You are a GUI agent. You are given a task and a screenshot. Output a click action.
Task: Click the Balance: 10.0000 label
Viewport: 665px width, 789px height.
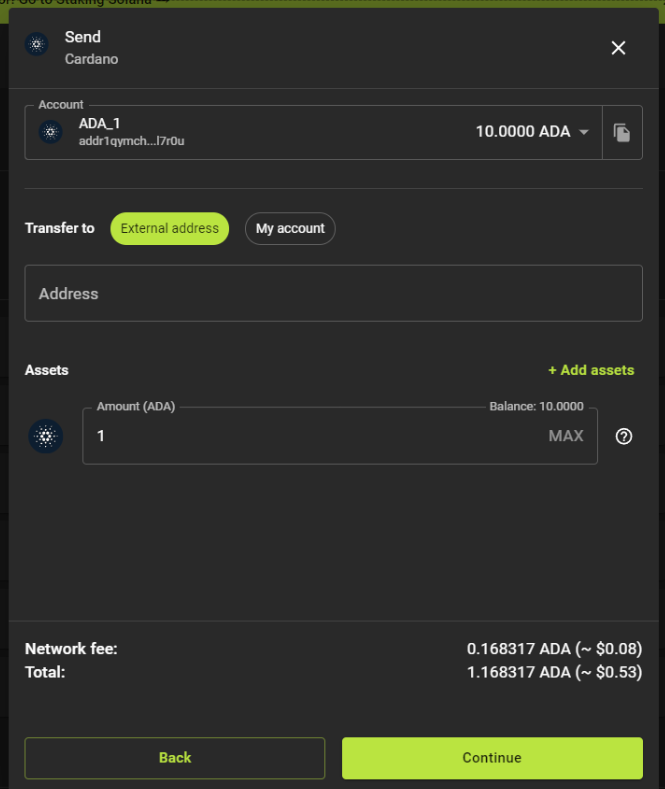[x=536, y=407]
